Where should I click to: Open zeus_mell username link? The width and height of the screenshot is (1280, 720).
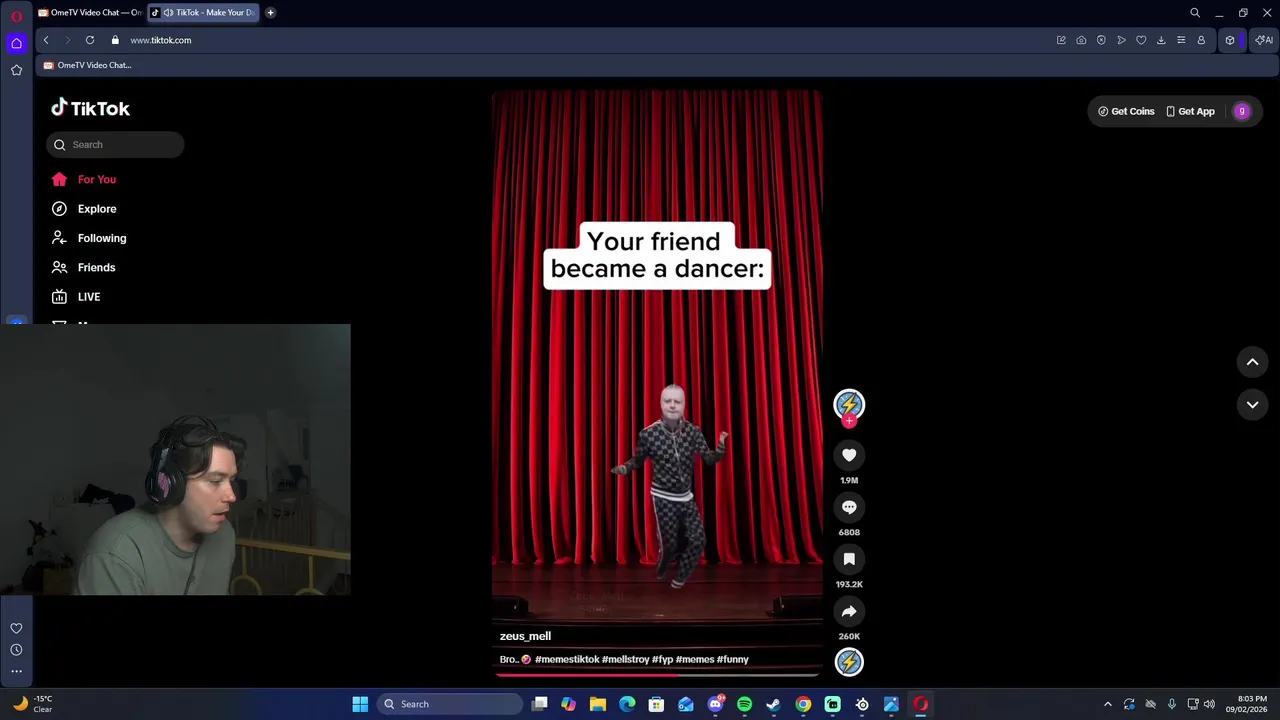525,636
